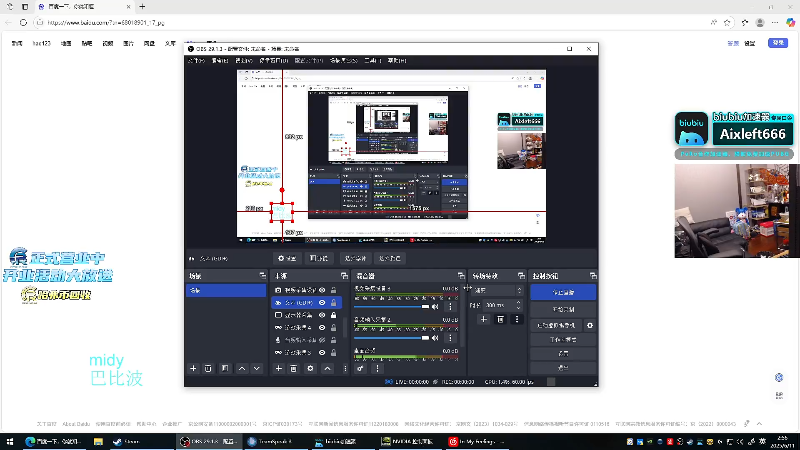
Task: Open mixer footer three-dot menu
Action: pyautogui.click(x=378, y=368)
